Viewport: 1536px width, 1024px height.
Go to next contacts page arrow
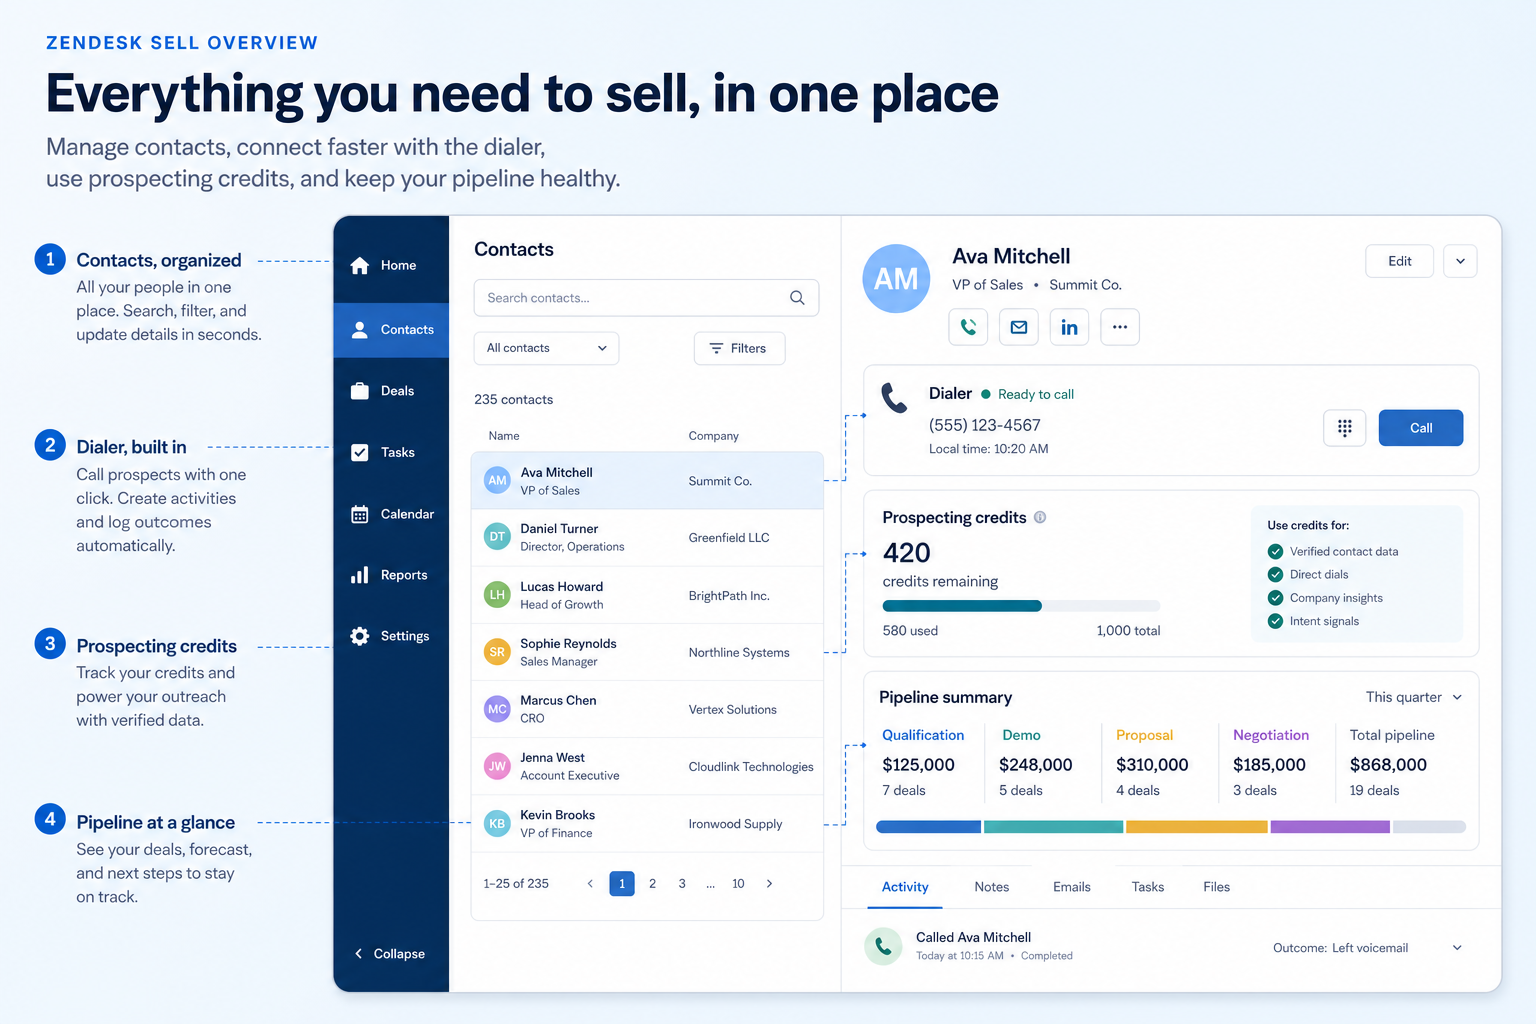(769, 883)
